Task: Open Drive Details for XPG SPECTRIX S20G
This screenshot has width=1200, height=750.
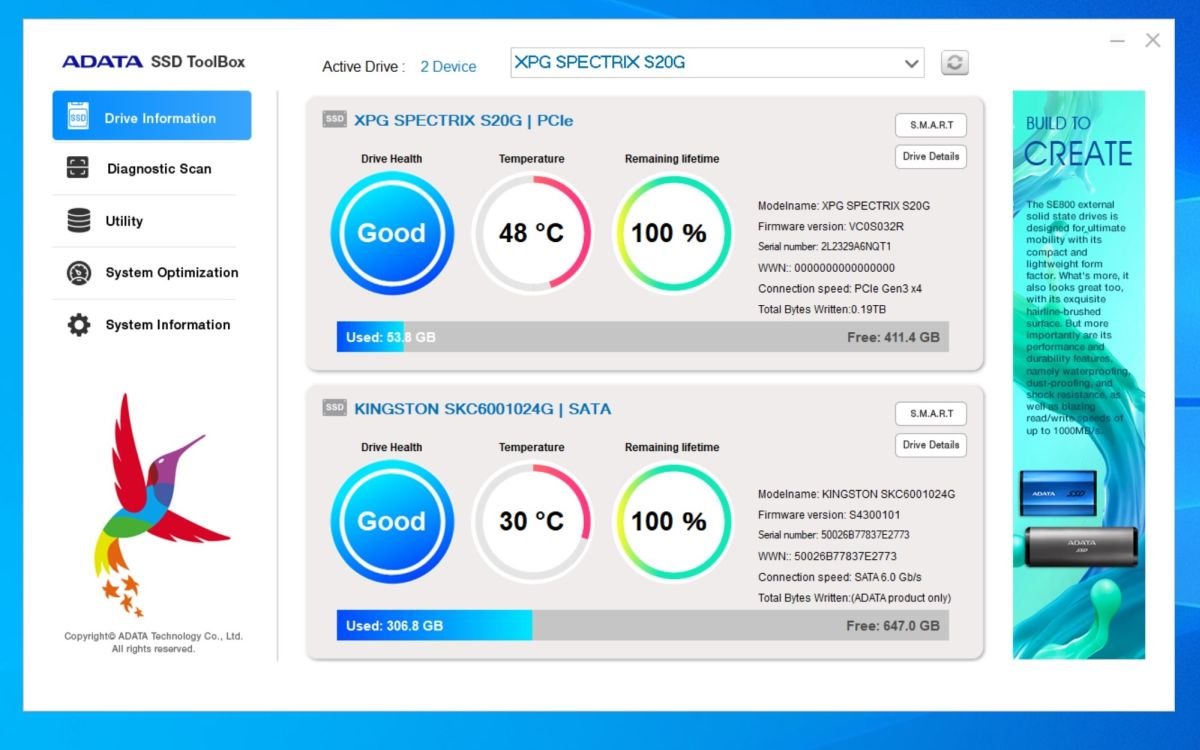Action: 930,156
